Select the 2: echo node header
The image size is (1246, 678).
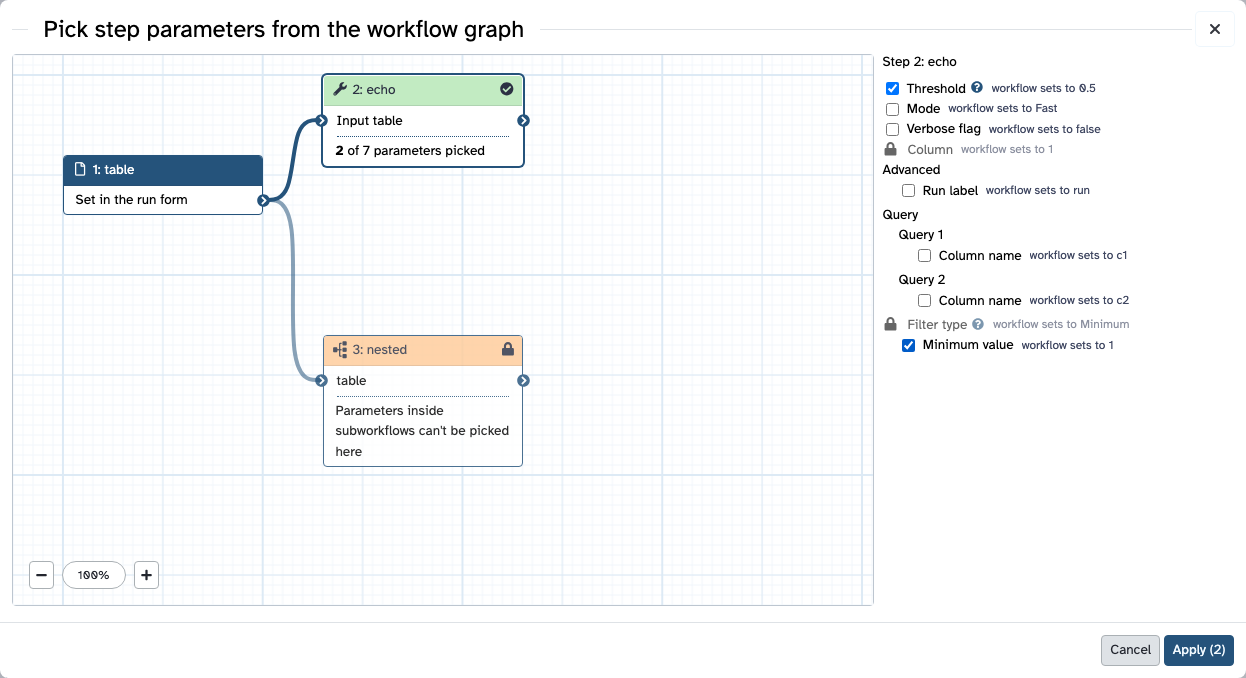423,89
